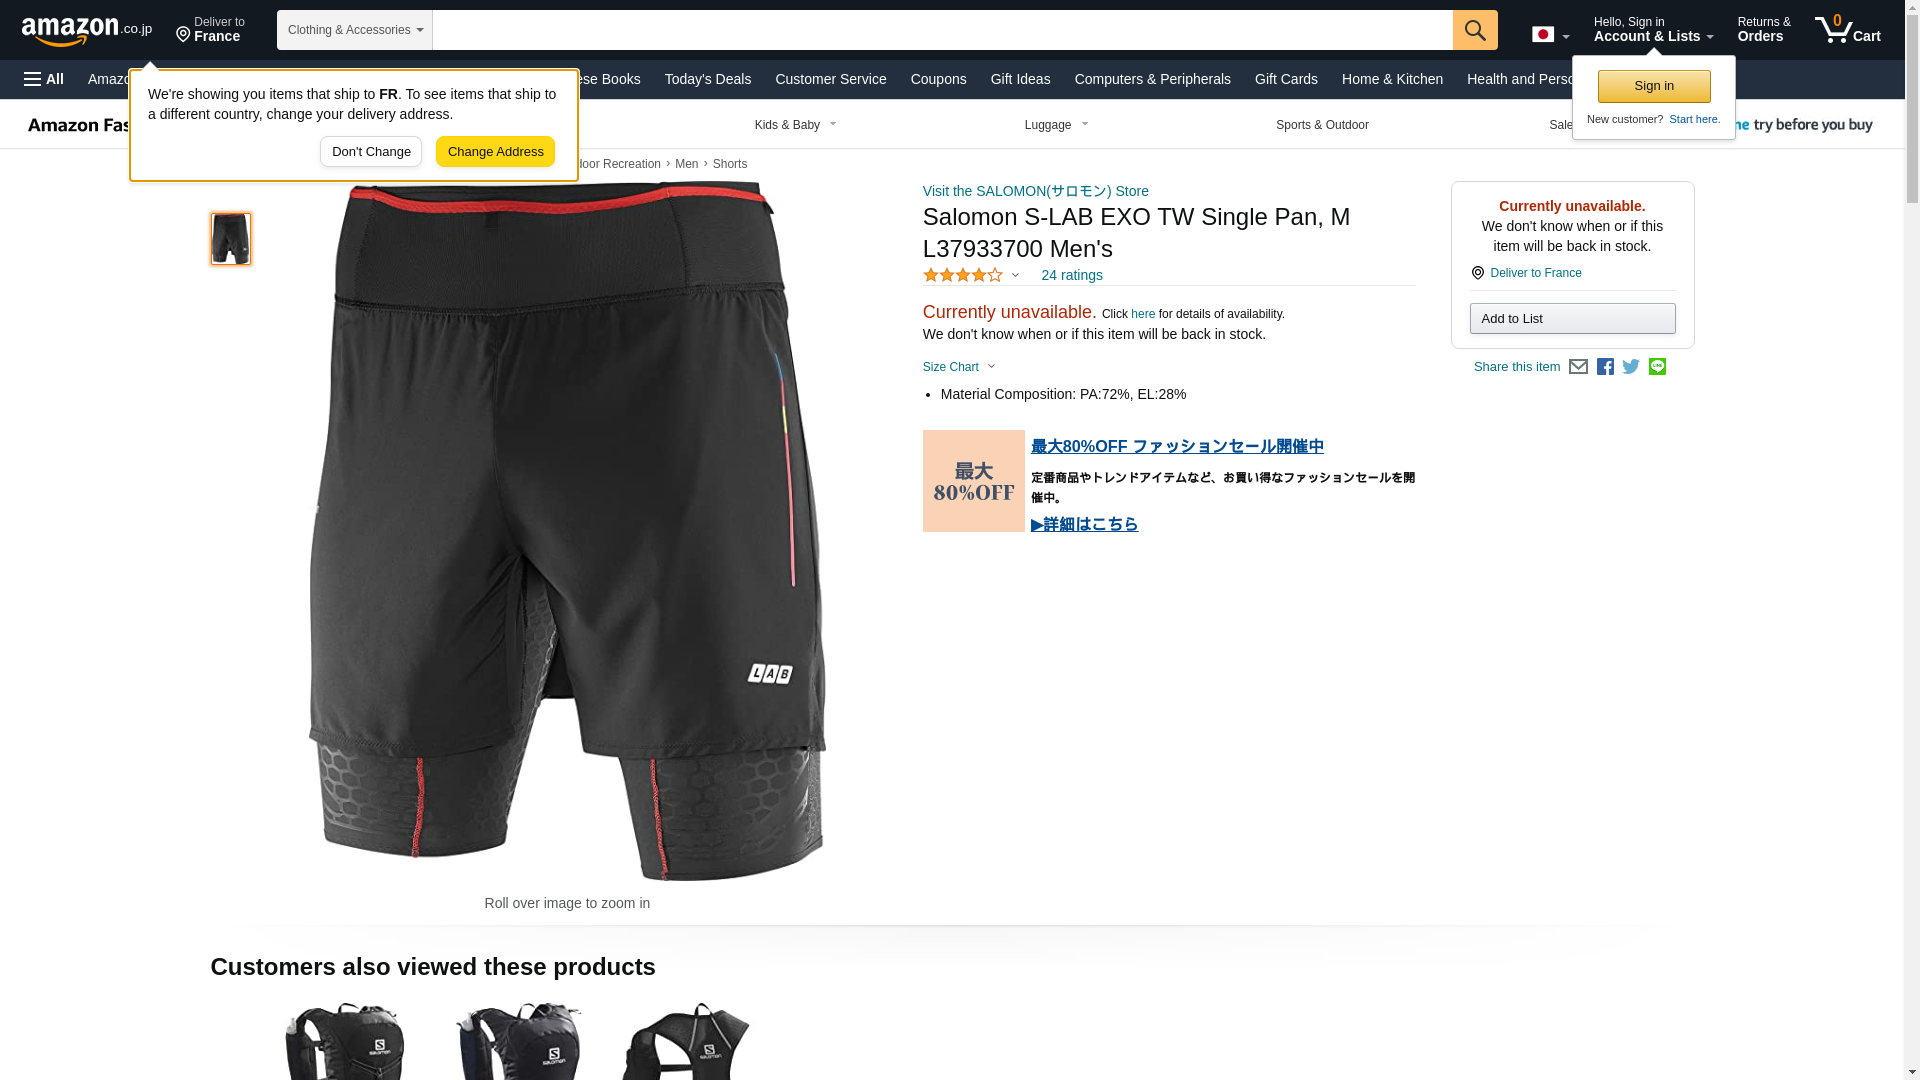Click the yellow Sign in button
The image size is (1920, 1080).
[1654, 86]
